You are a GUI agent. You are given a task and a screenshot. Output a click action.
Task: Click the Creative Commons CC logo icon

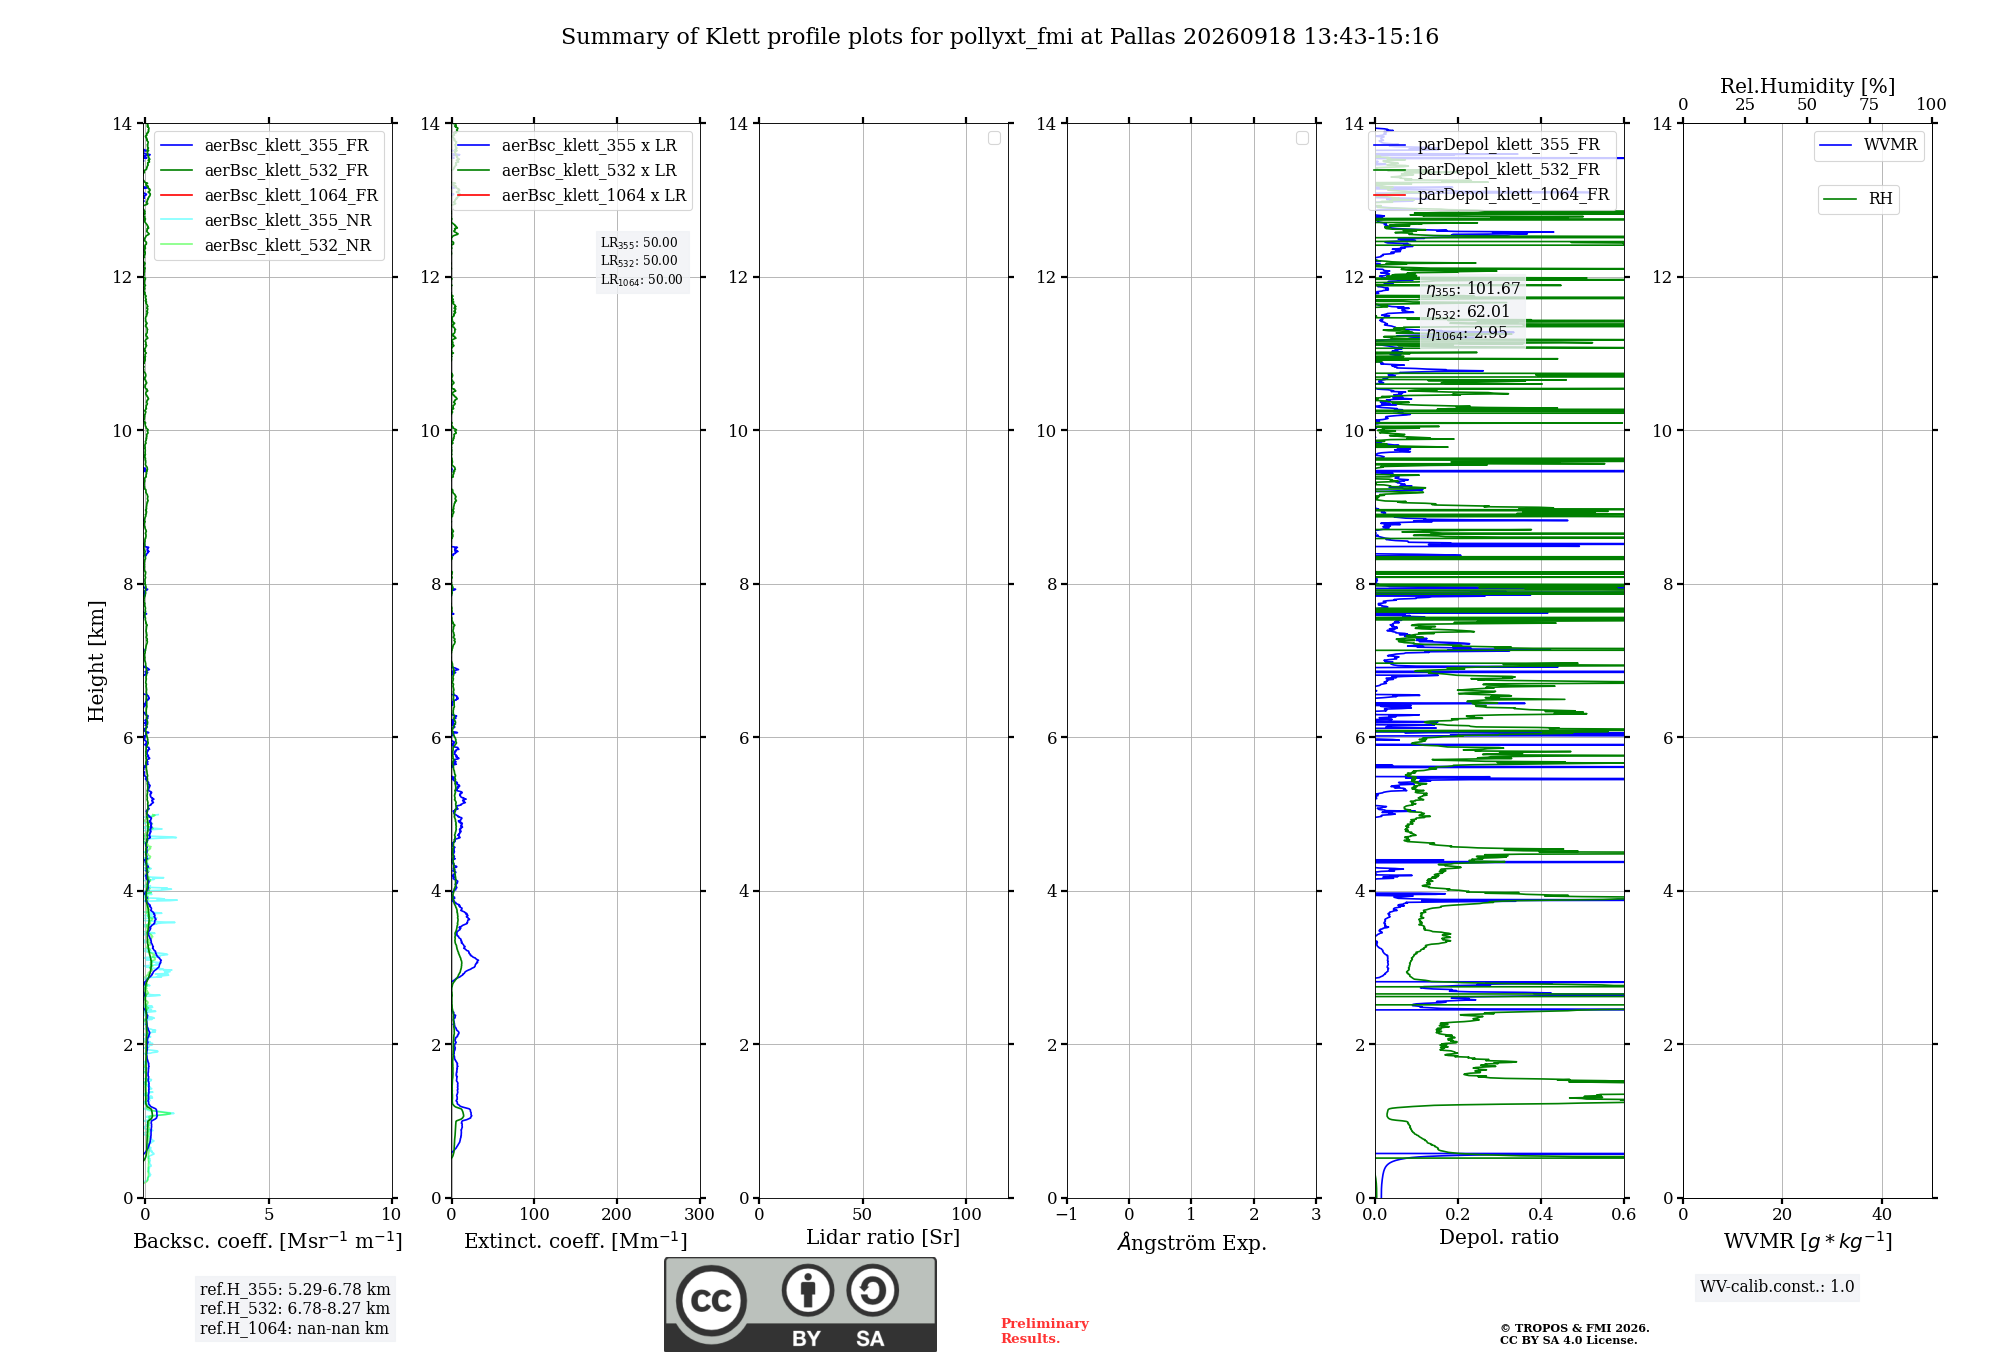(x=711, y=1301)
